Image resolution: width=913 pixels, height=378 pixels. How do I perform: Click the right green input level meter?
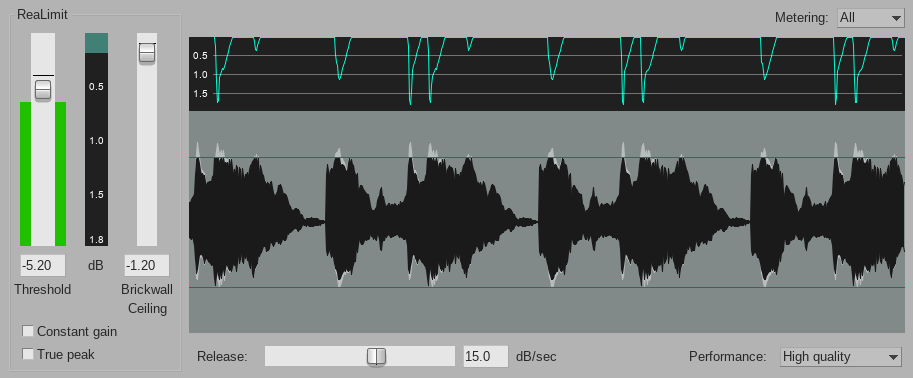point(60,174)
